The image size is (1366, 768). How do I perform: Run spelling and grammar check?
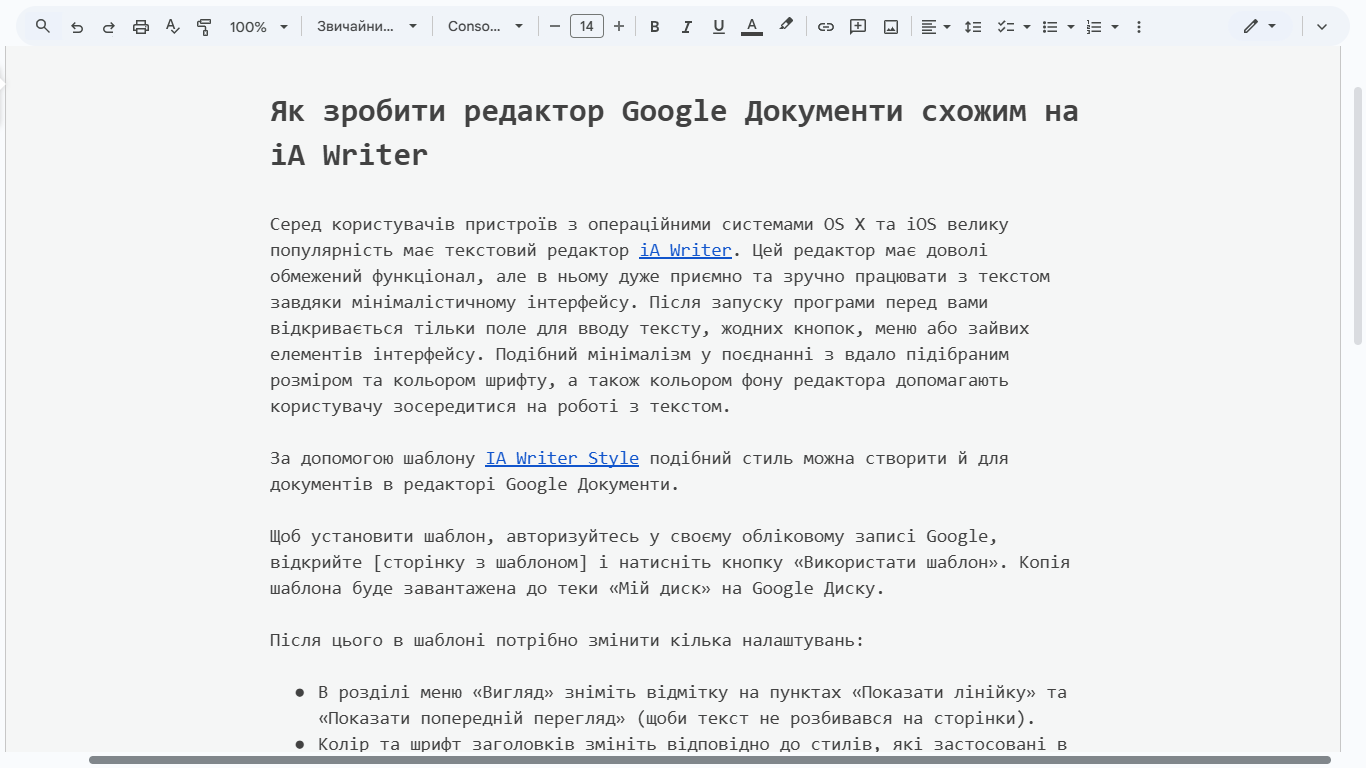pos(173,27)
